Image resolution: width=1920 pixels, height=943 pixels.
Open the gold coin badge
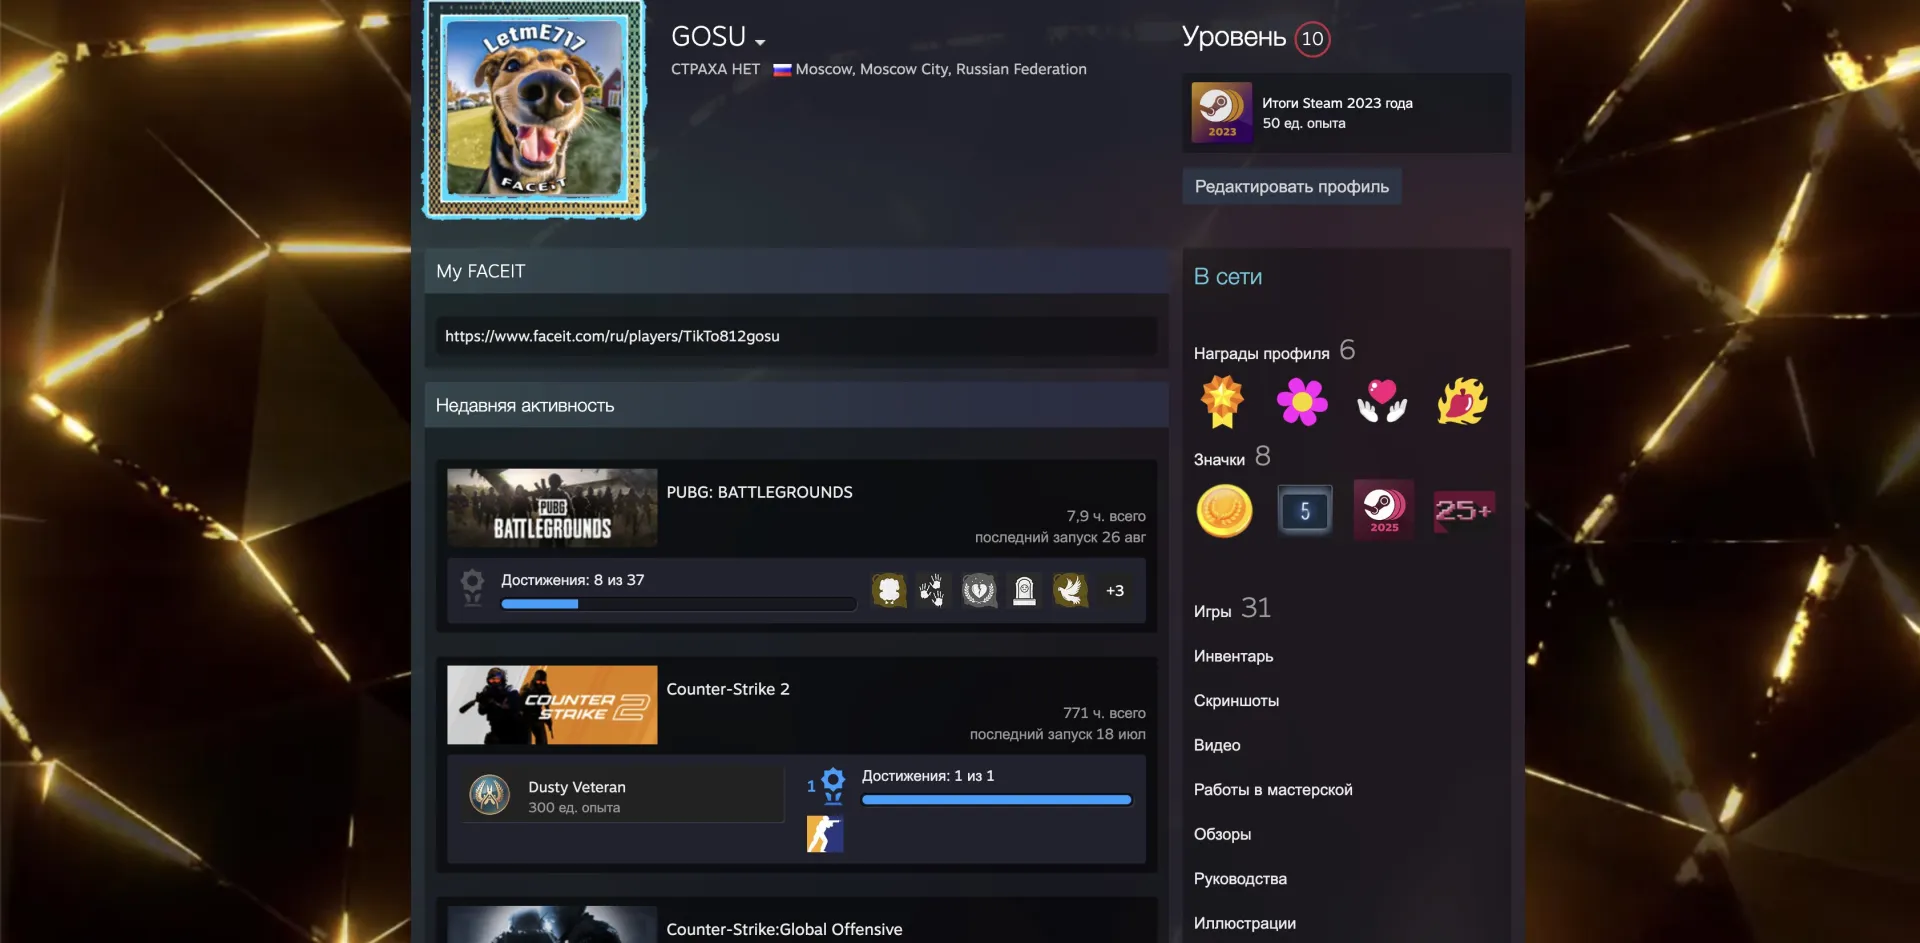[1224, 511]
